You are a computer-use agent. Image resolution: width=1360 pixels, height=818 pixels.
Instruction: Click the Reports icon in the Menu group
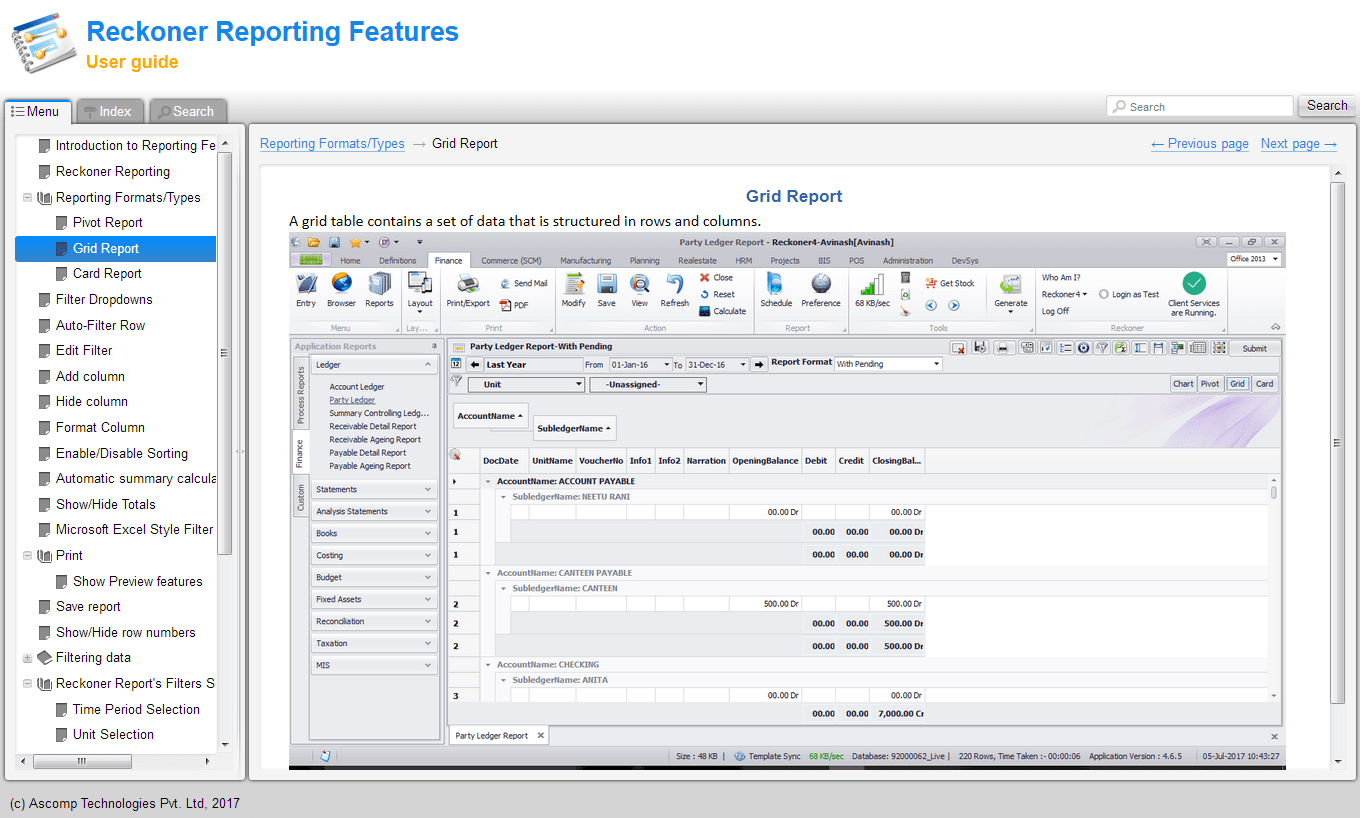click(379, 290)
